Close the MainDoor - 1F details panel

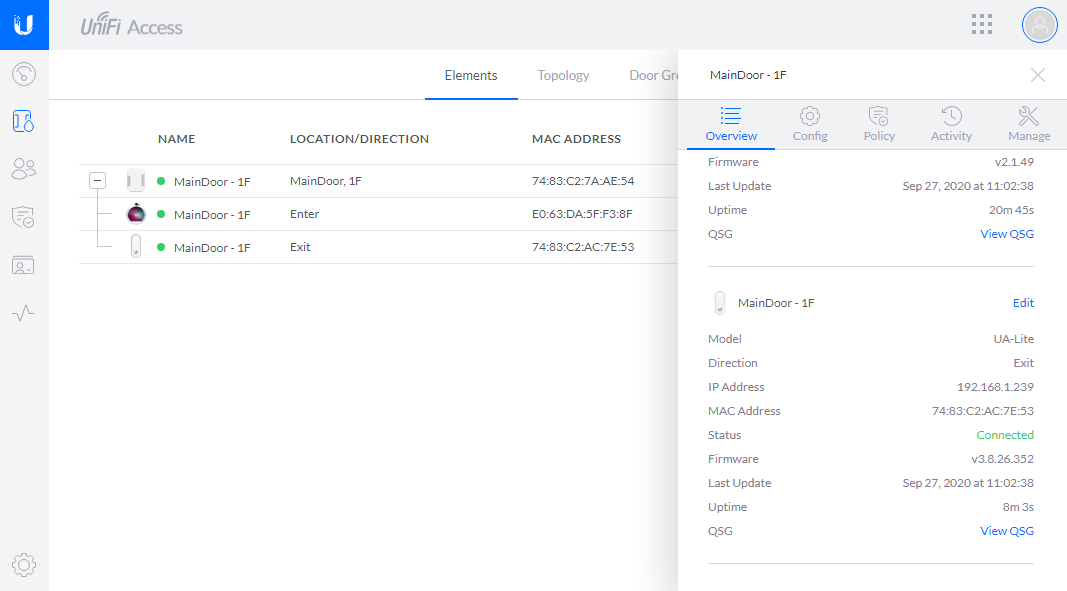(x=1037, y=75)
